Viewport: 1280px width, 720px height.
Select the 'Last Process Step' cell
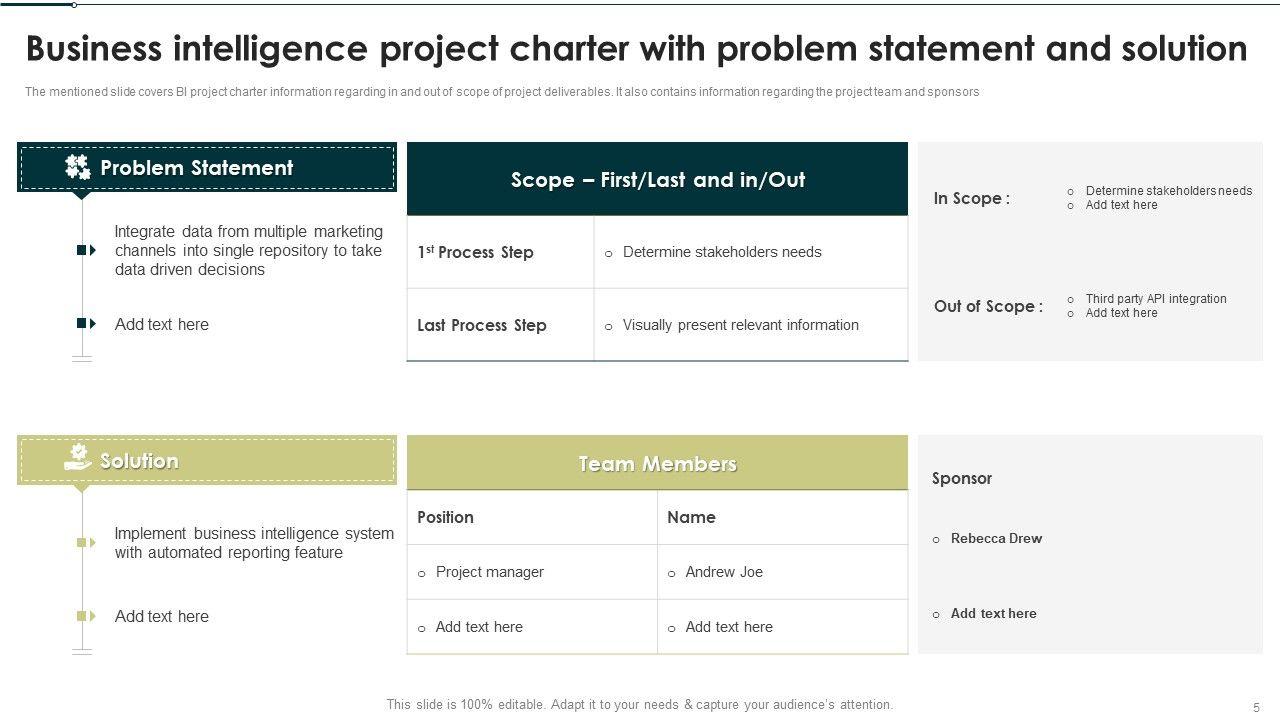[482, 325]
